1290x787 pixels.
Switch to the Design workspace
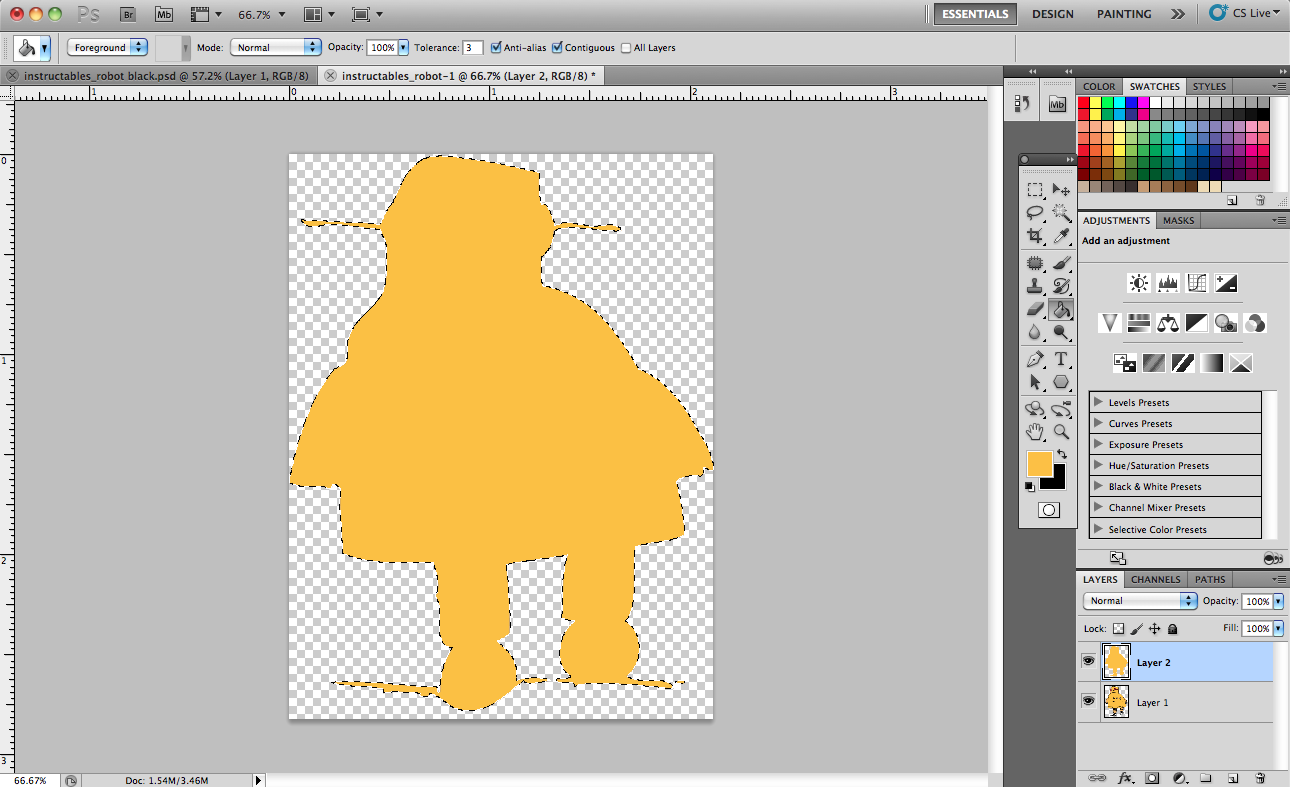1053,14
